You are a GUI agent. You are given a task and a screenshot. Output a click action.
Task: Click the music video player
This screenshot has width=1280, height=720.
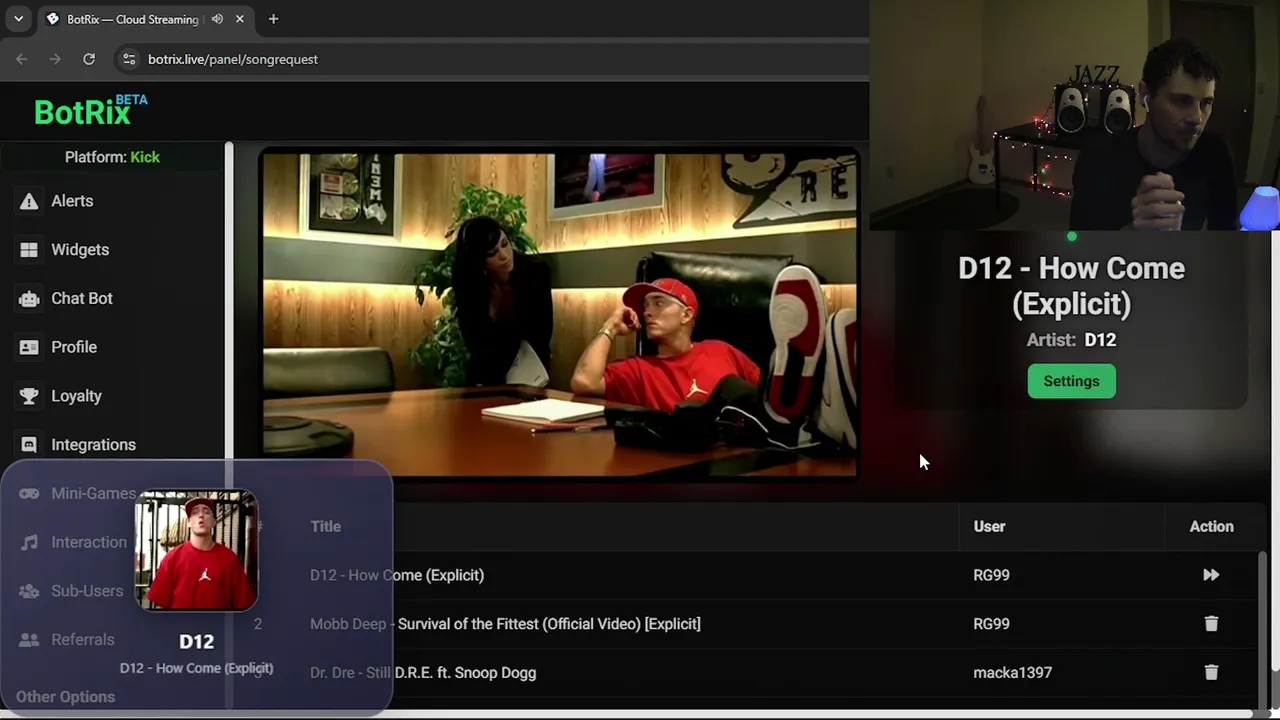[x=559, y=314]
